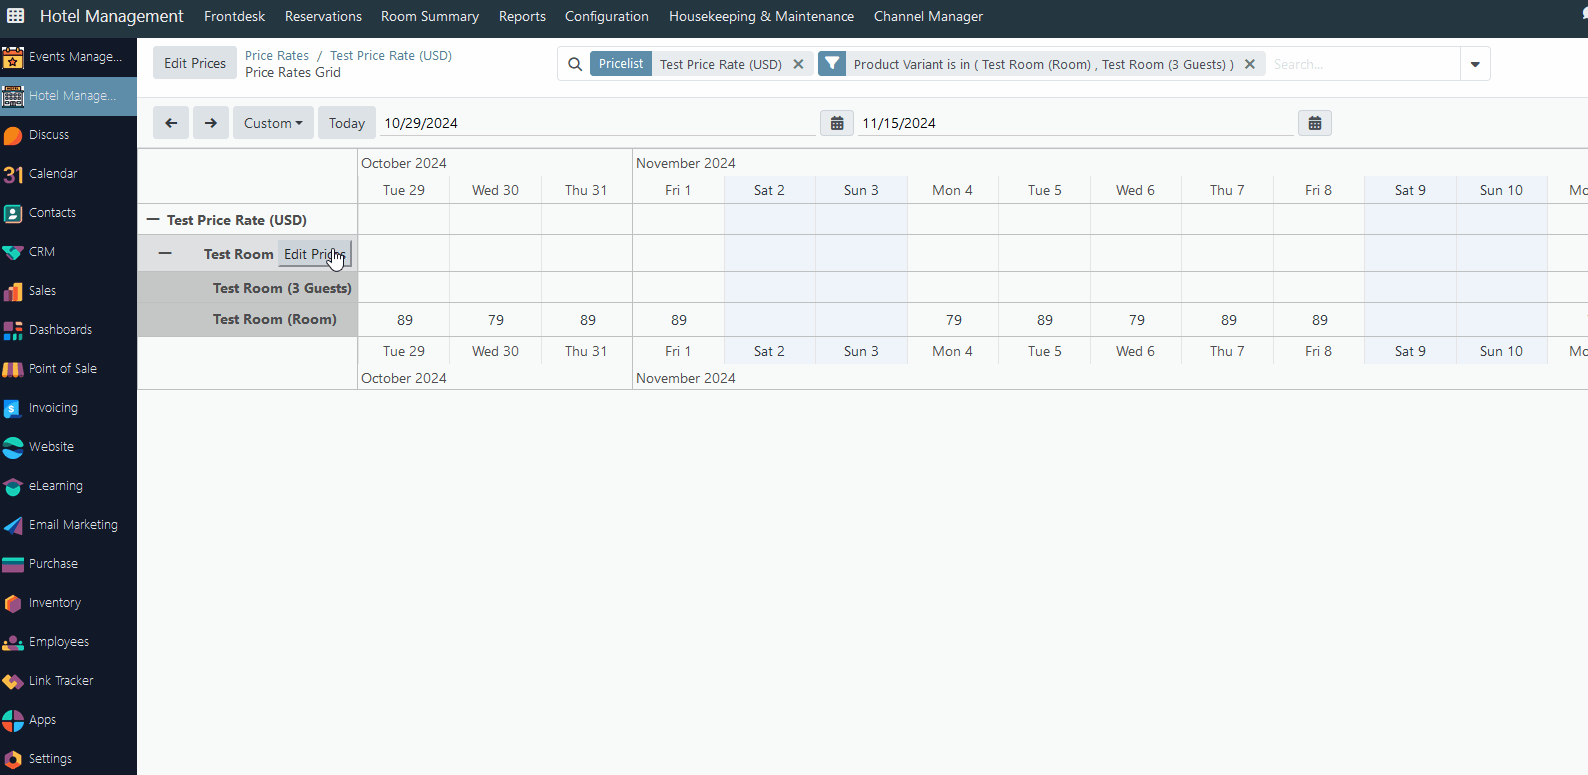The height and width of the screenshot is (775, 1588).
Task: Open the CRM app icon
Action: point(13,252)
